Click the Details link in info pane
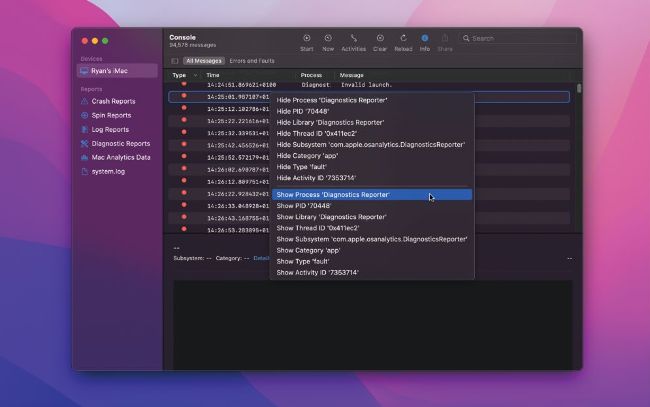Viewport: 650px width, 407px height. [261, 258]
